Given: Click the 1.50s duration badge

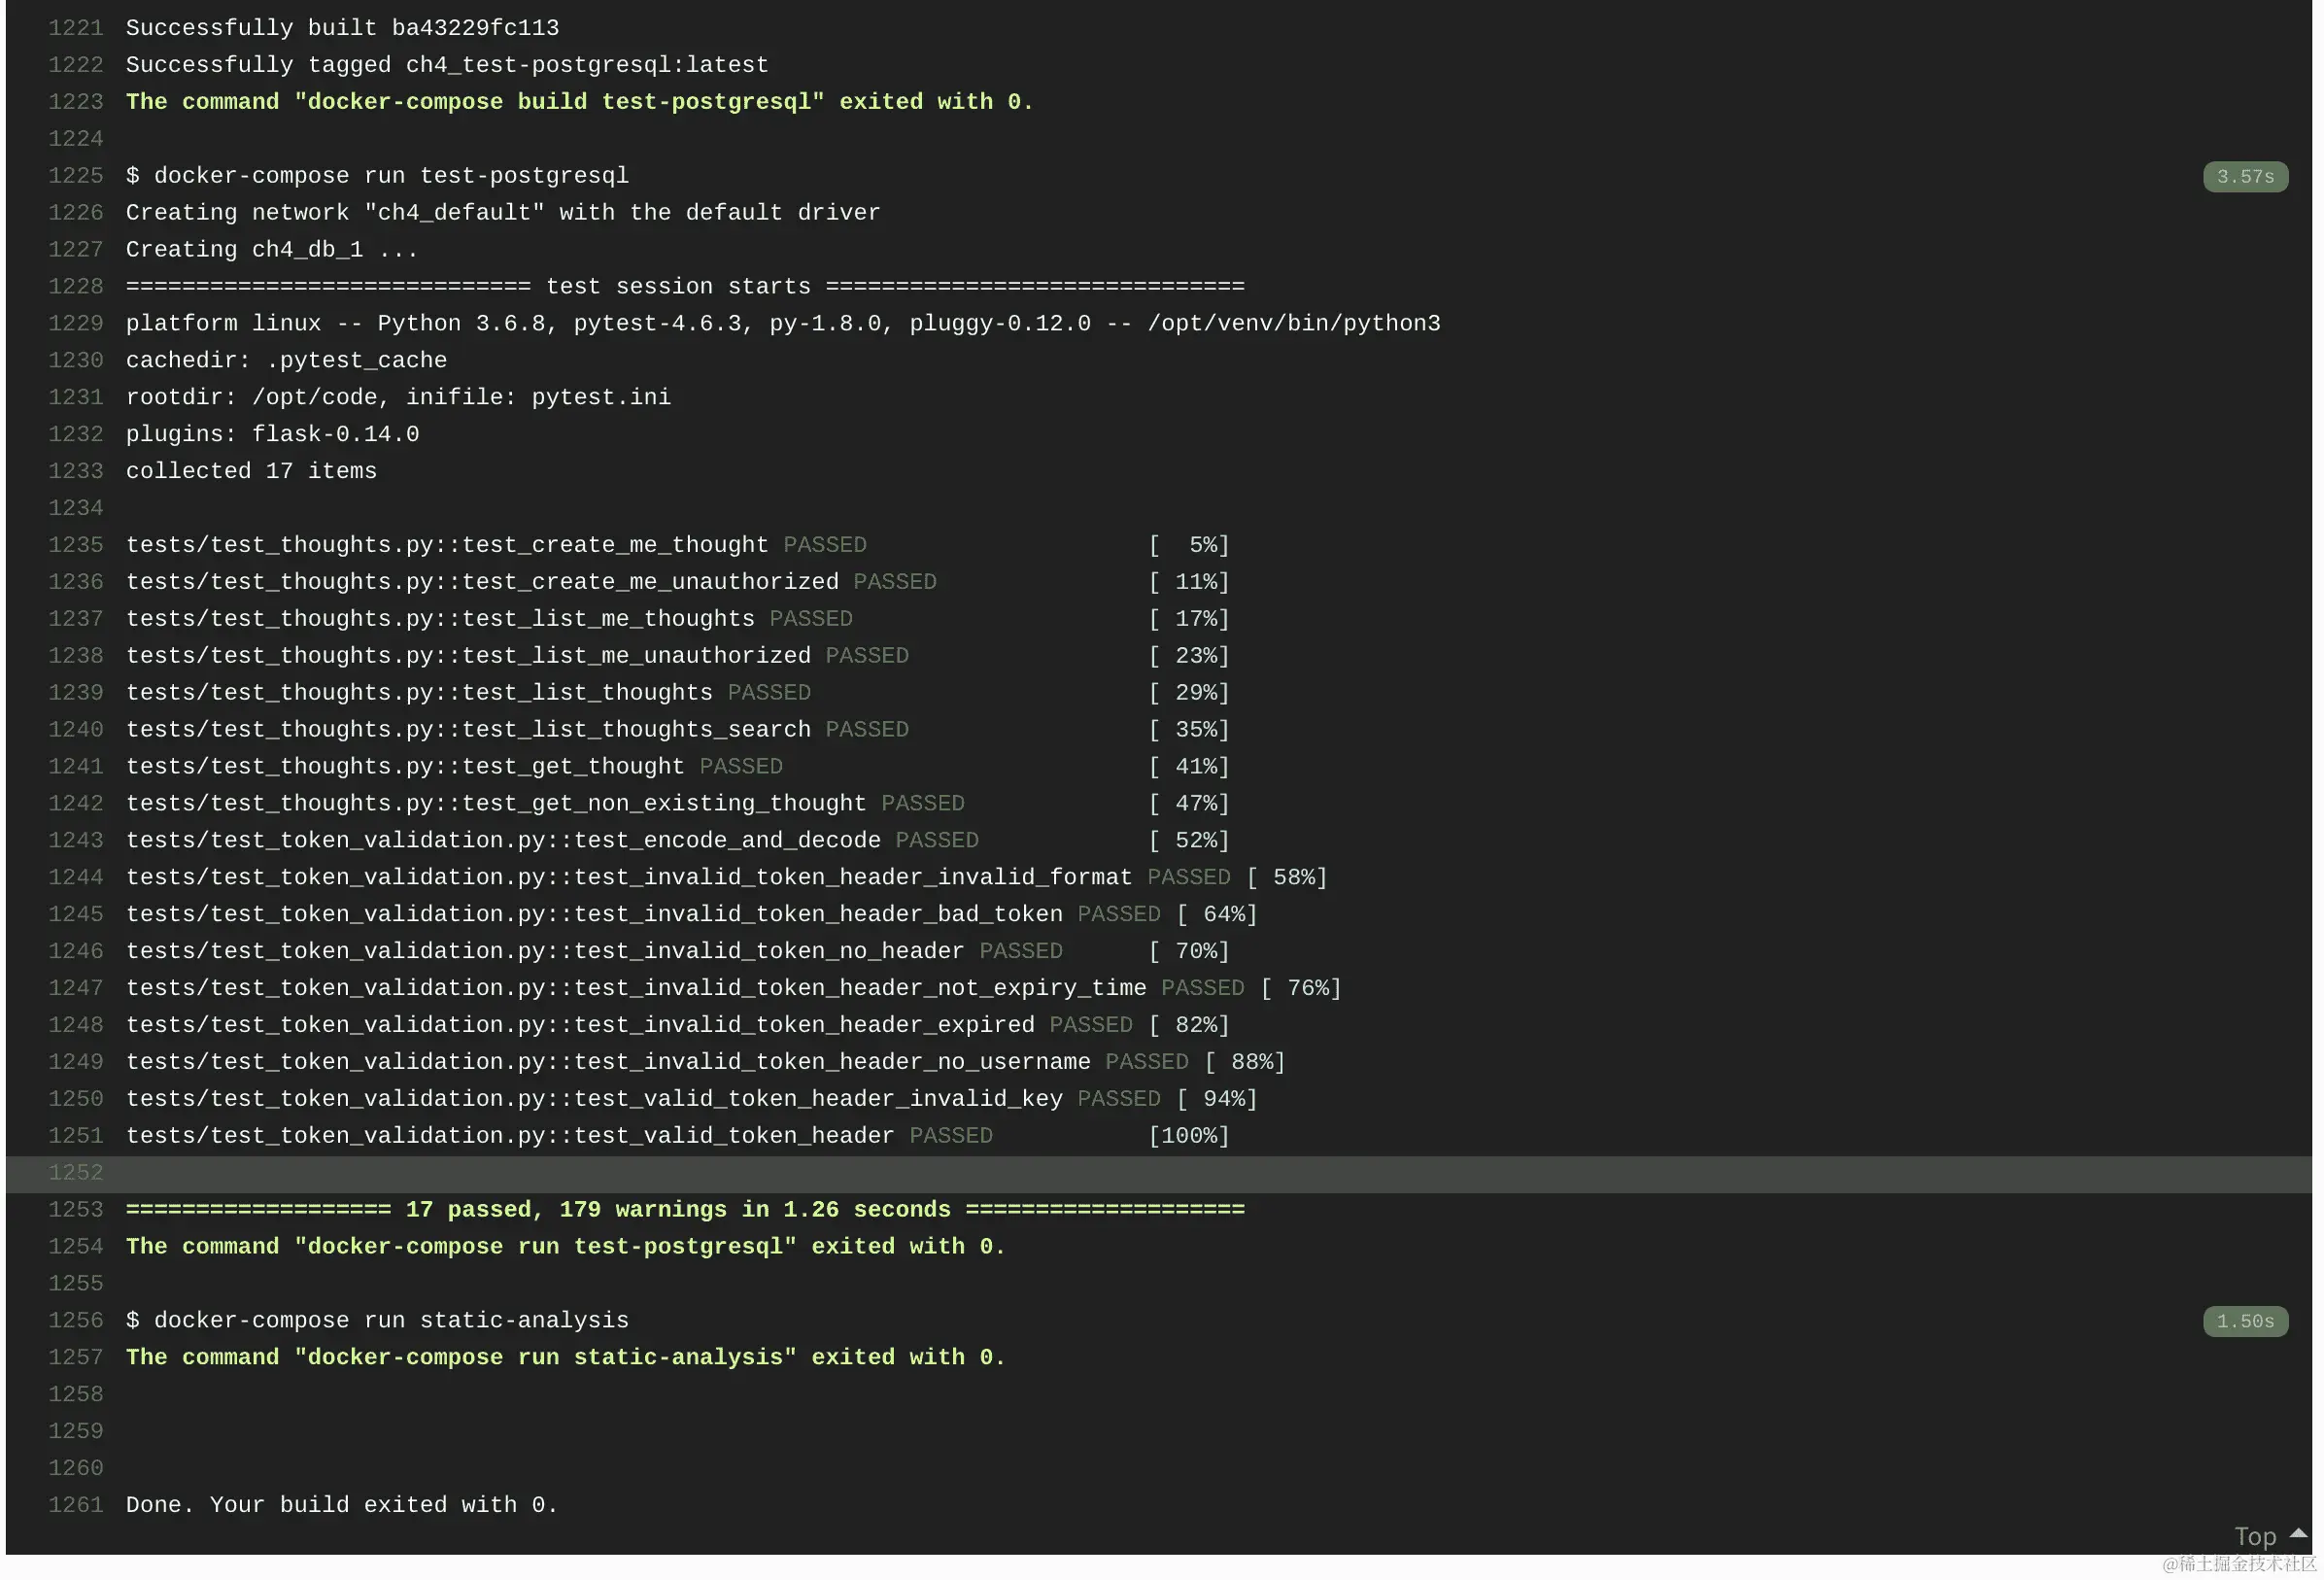Looking at the screenshot, I should pyautogui.click(x=2244, y=1321).
